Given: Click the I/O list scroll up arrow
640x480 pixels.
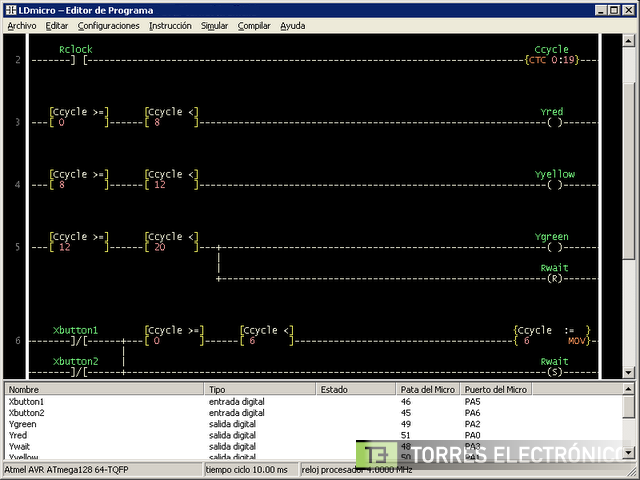Looking at the screenshot, I should (629, 389).
